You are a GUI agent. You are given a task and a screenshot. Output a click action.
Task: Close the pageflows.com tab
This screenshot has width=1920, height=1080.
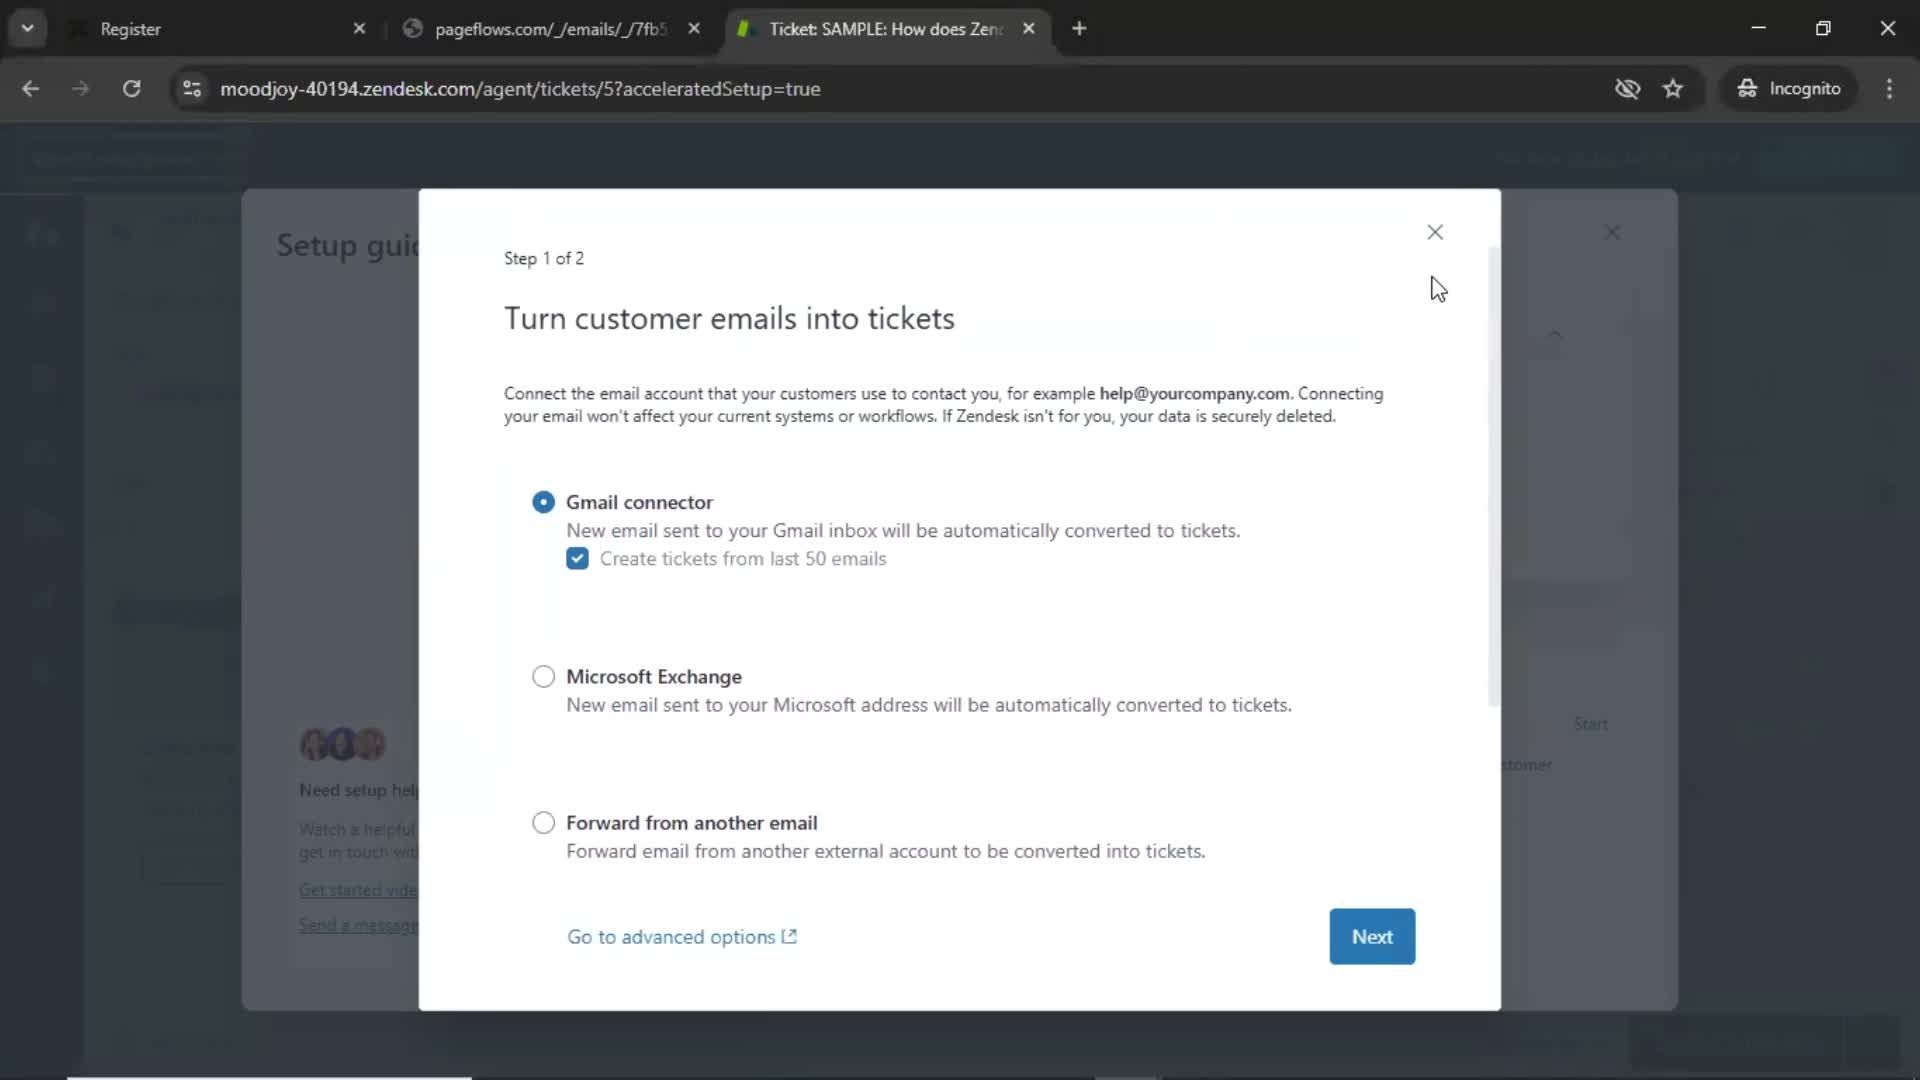pos(694,29)
